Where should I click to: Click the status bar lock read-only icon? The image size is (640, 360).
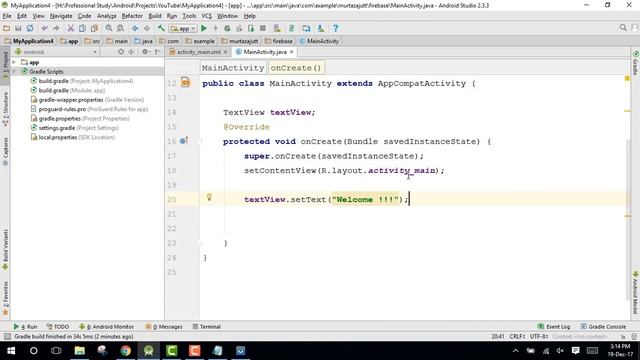623,337
